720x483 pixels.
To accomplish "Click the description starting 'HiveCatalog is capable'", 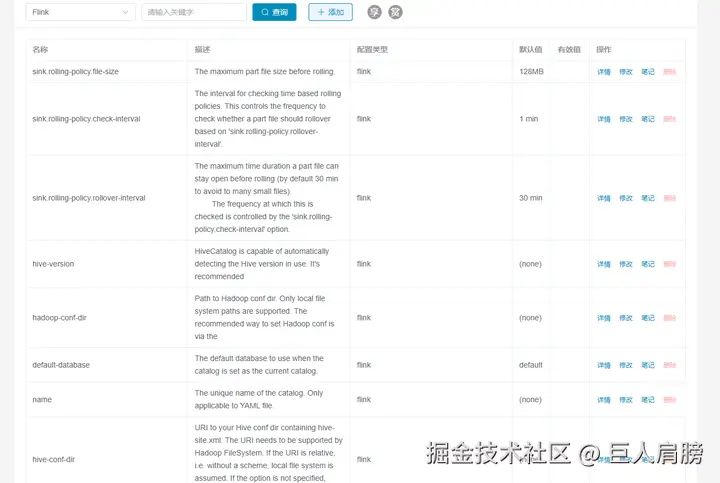I will [x=262, y=264].
